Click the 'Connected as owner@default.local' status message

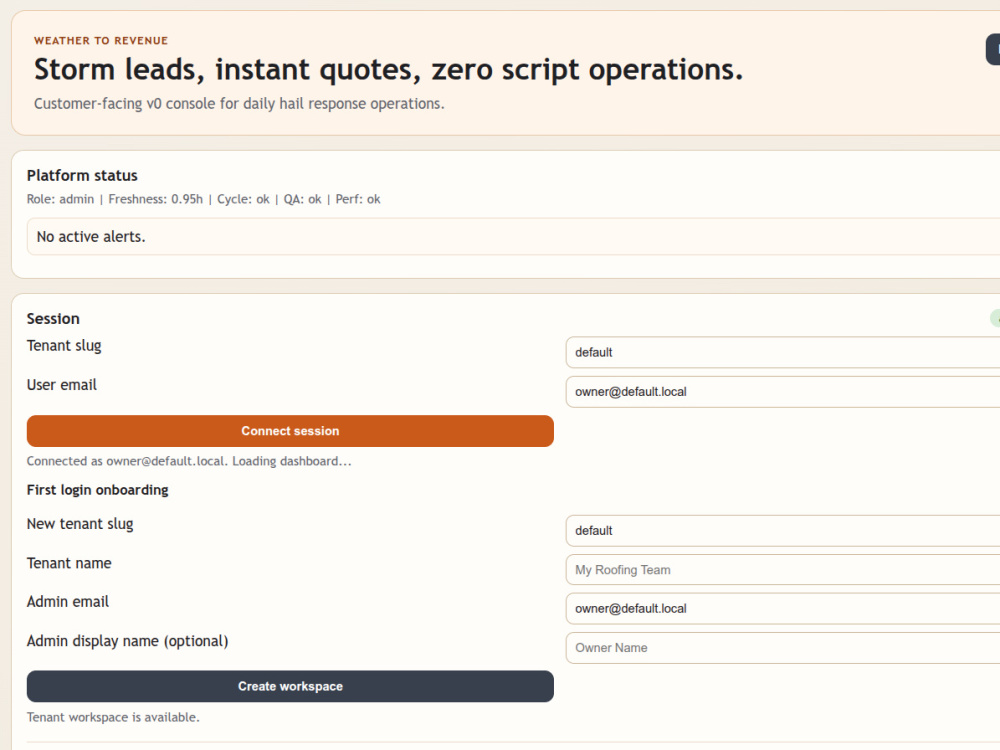click(x=189, y=461)
